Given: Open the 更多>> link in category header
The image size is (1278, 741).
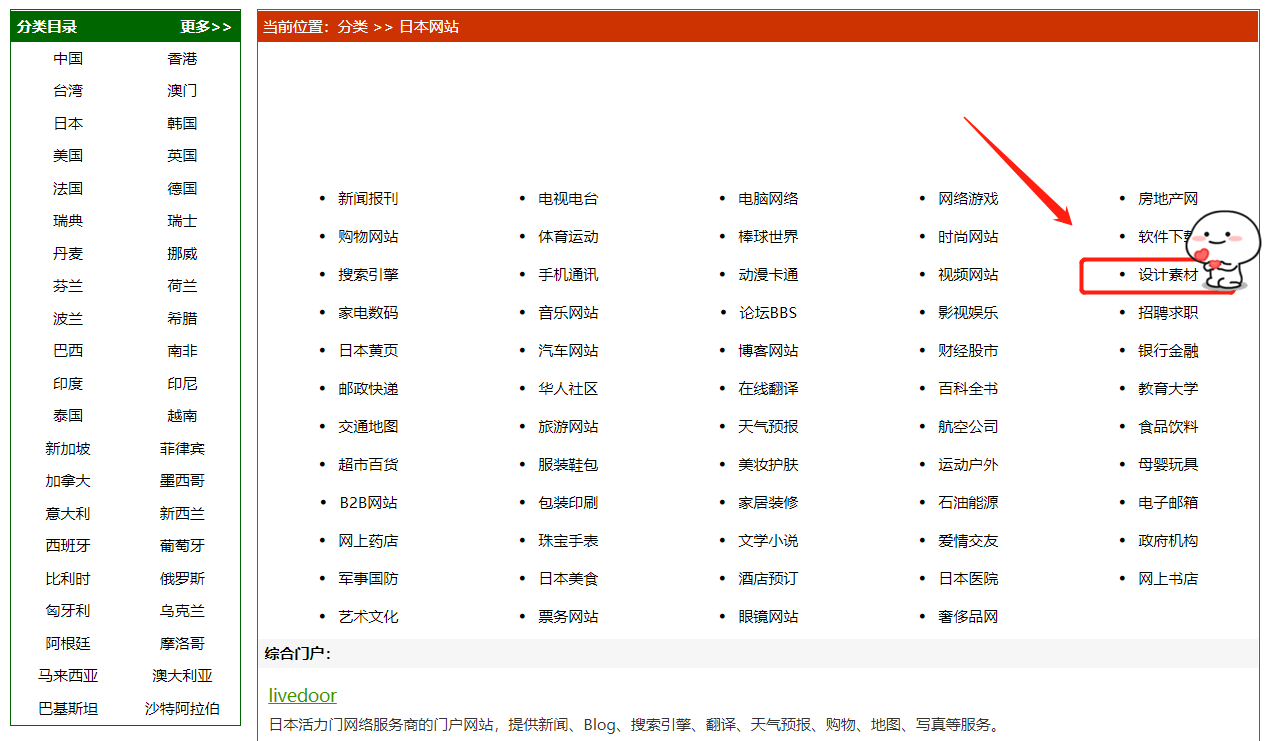Looking at the screenshot, I should tap(206, 27).
